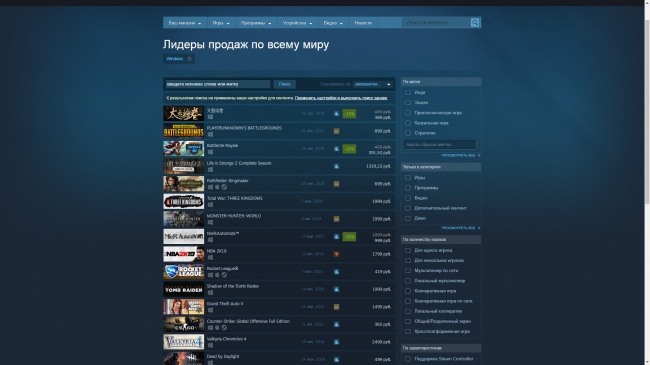This screenshot has width=650, height=365.
Task: Click SteamOS icon under Rocket League
Action: [224, 275]
